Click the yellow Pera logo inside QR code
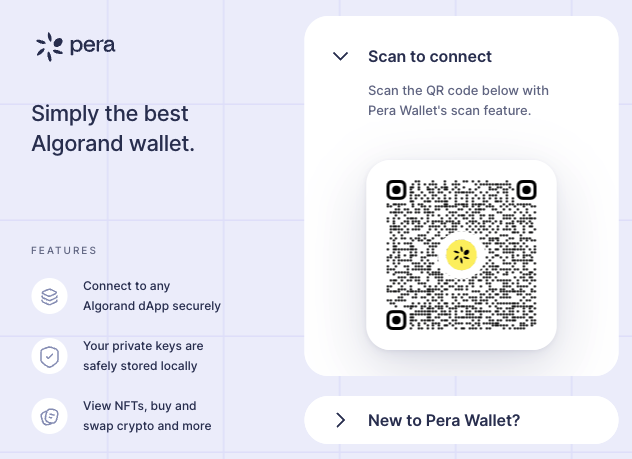 click(461, 255)
